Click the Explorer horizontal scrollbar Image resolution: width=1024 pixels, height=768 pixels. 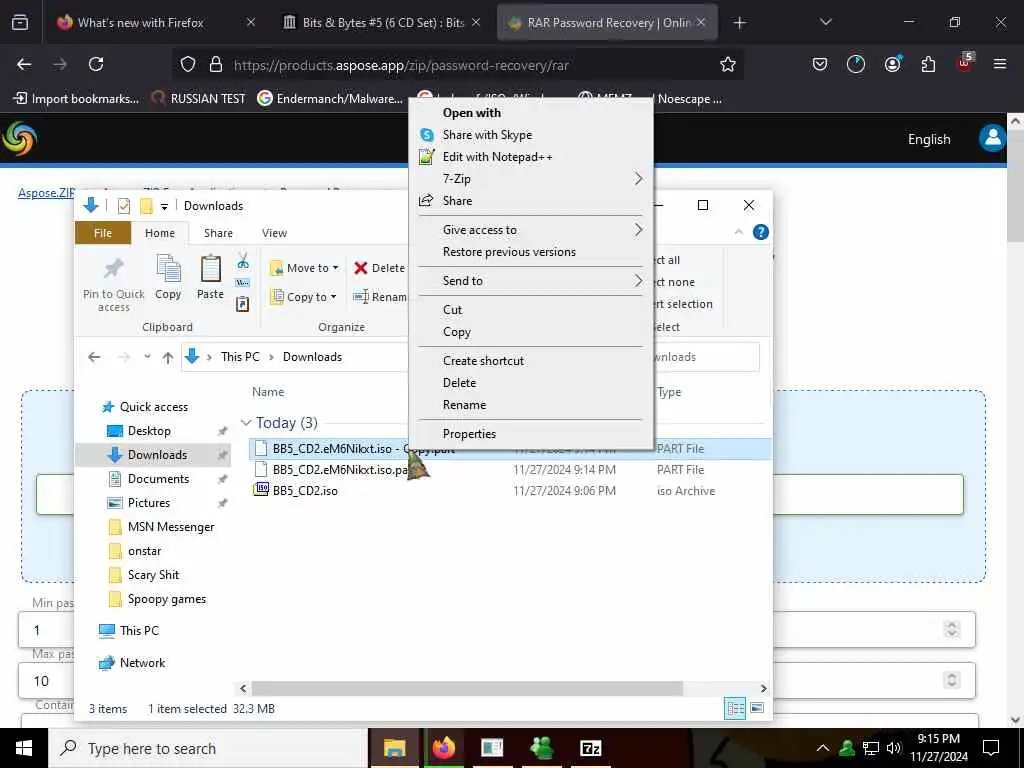(468, 688)
